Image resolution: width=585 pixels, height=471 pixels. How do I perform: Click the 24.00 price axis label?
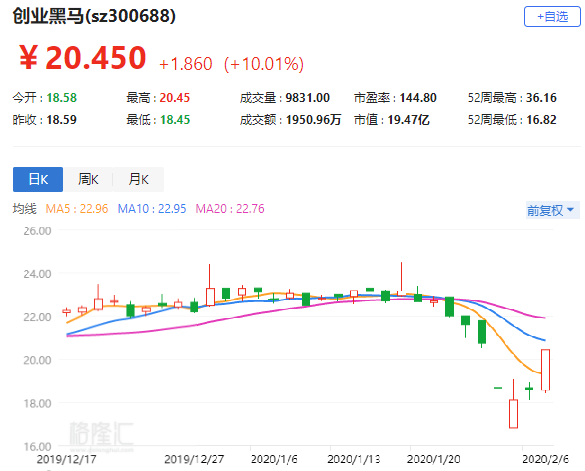37,274
